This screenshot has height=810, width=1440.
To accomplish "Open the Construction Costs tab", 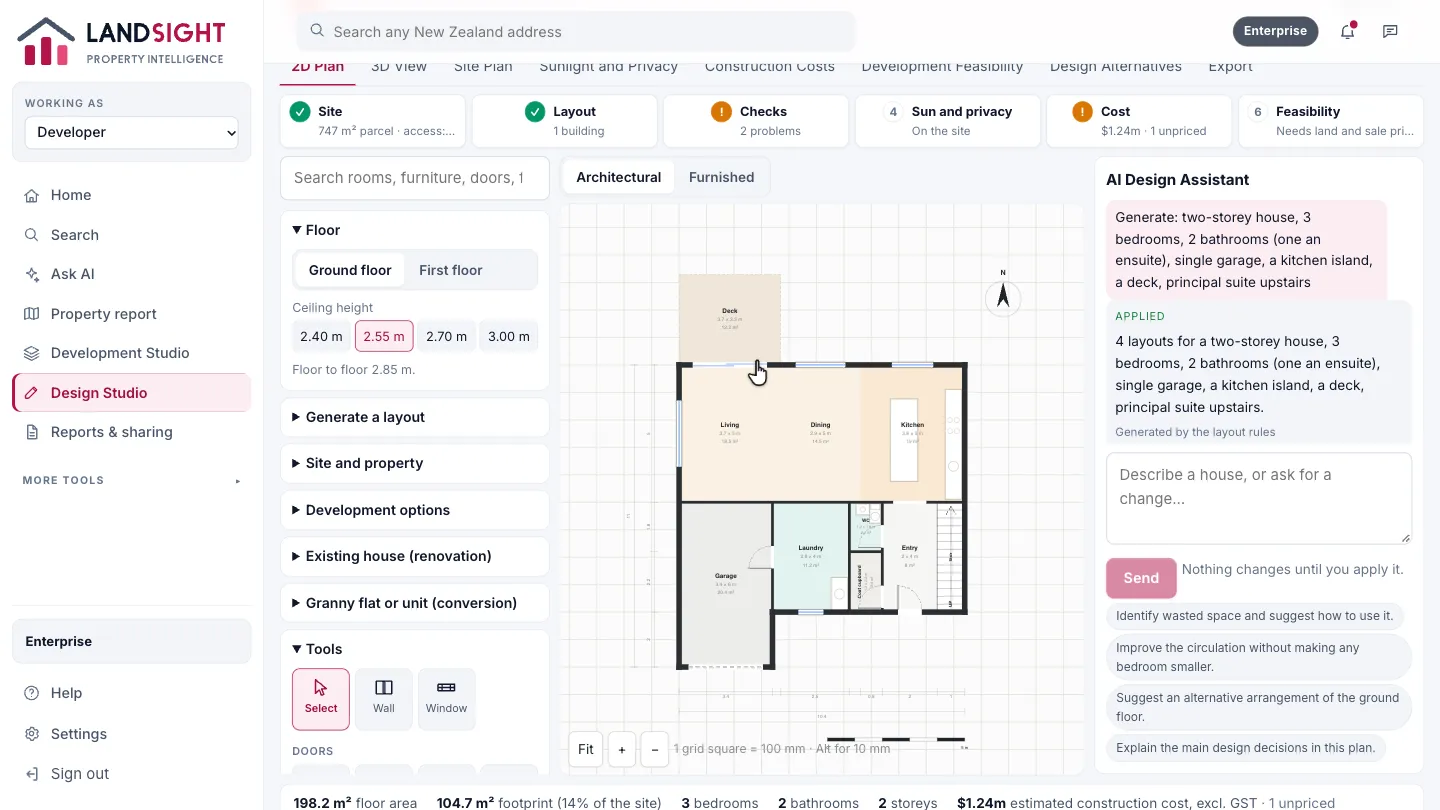I will click(770, 67).
